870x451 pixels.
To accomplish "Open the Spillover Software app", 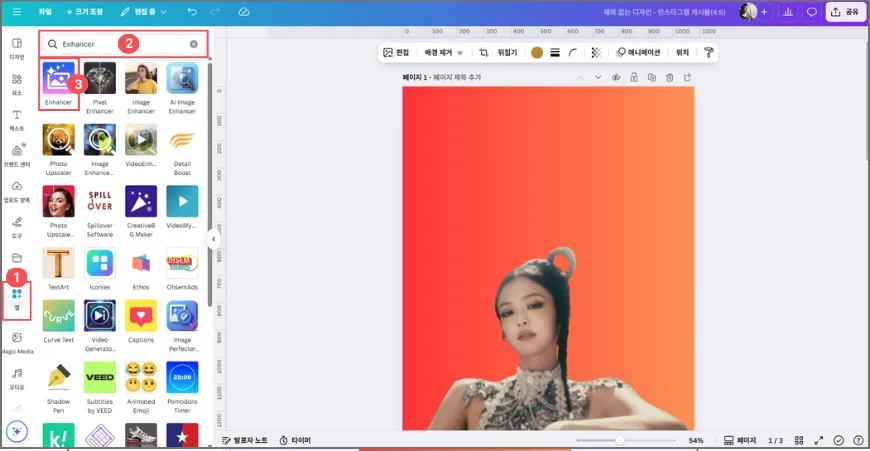I will tap(100, 211).
